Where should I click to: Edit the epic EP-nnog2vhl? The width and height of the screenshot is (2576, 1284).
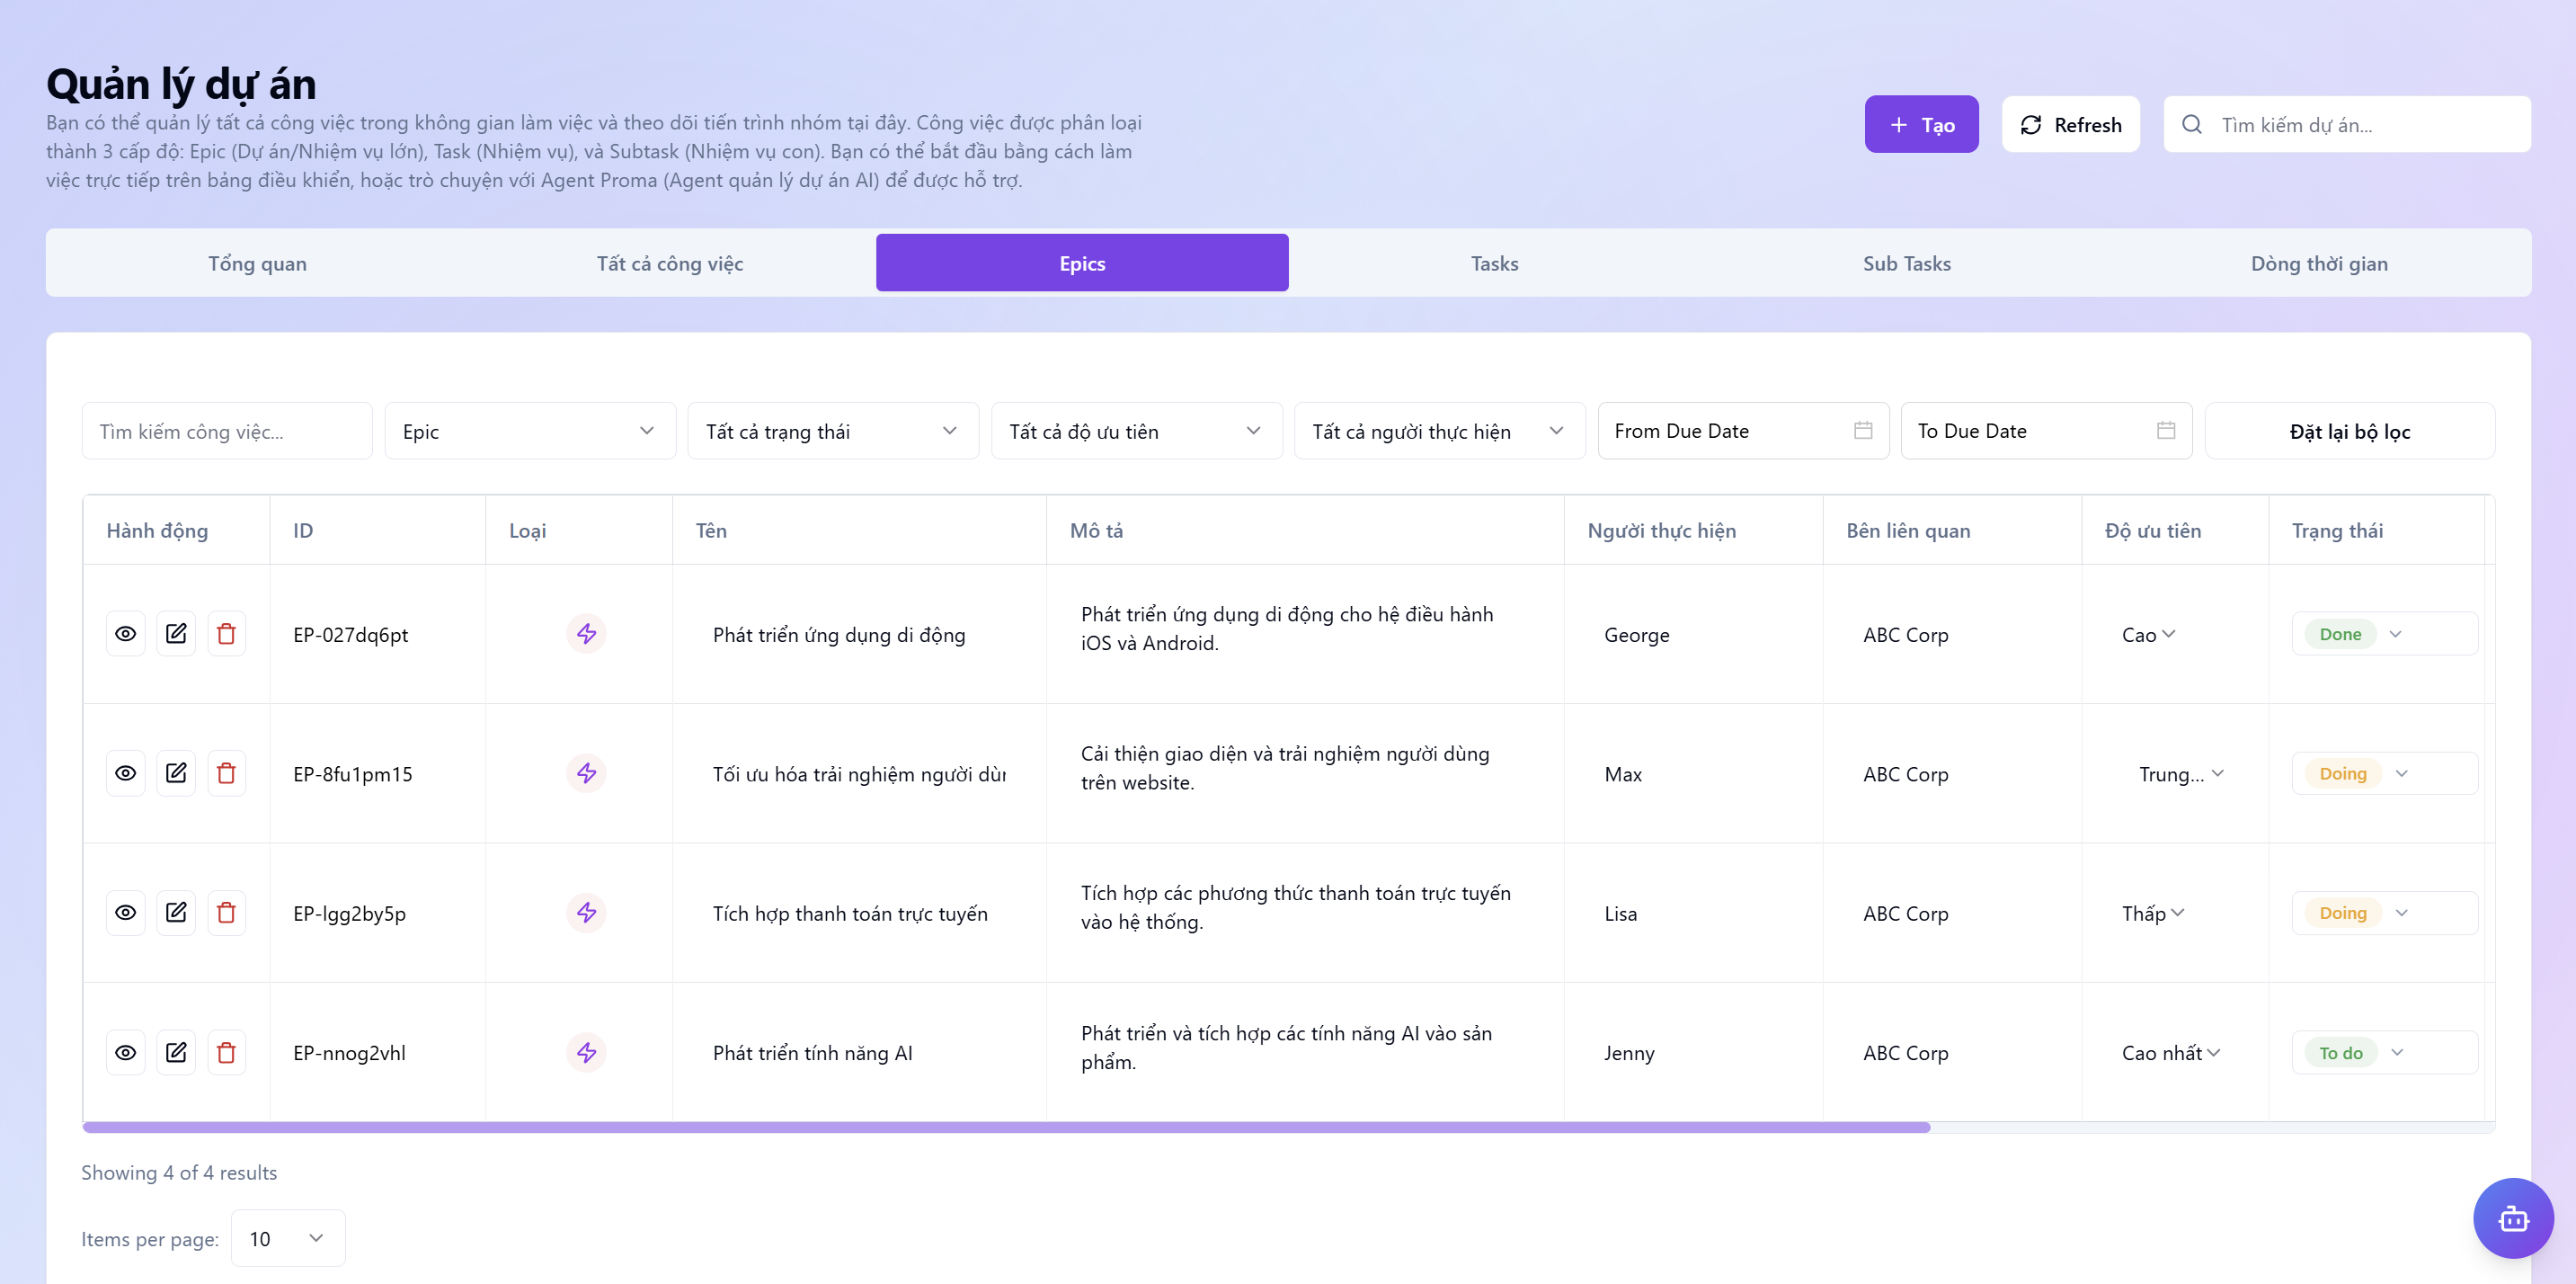coord(176,1052)
